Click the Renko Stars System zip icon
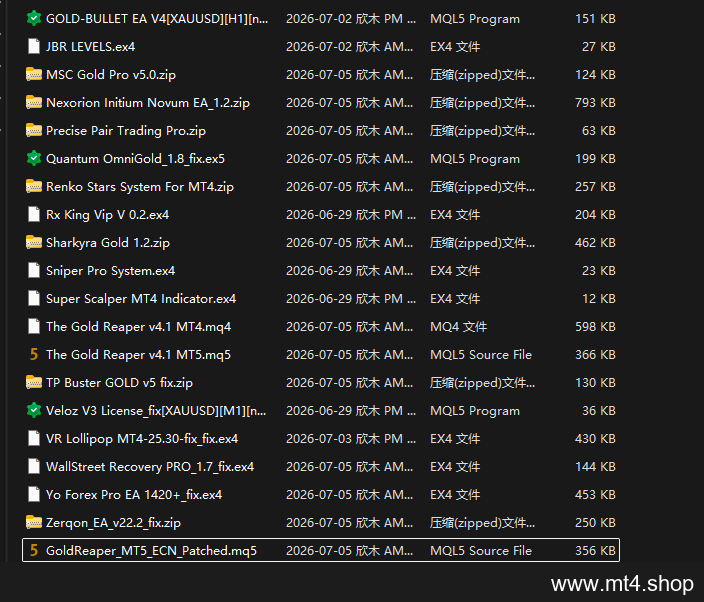 (x=34, y=186)
